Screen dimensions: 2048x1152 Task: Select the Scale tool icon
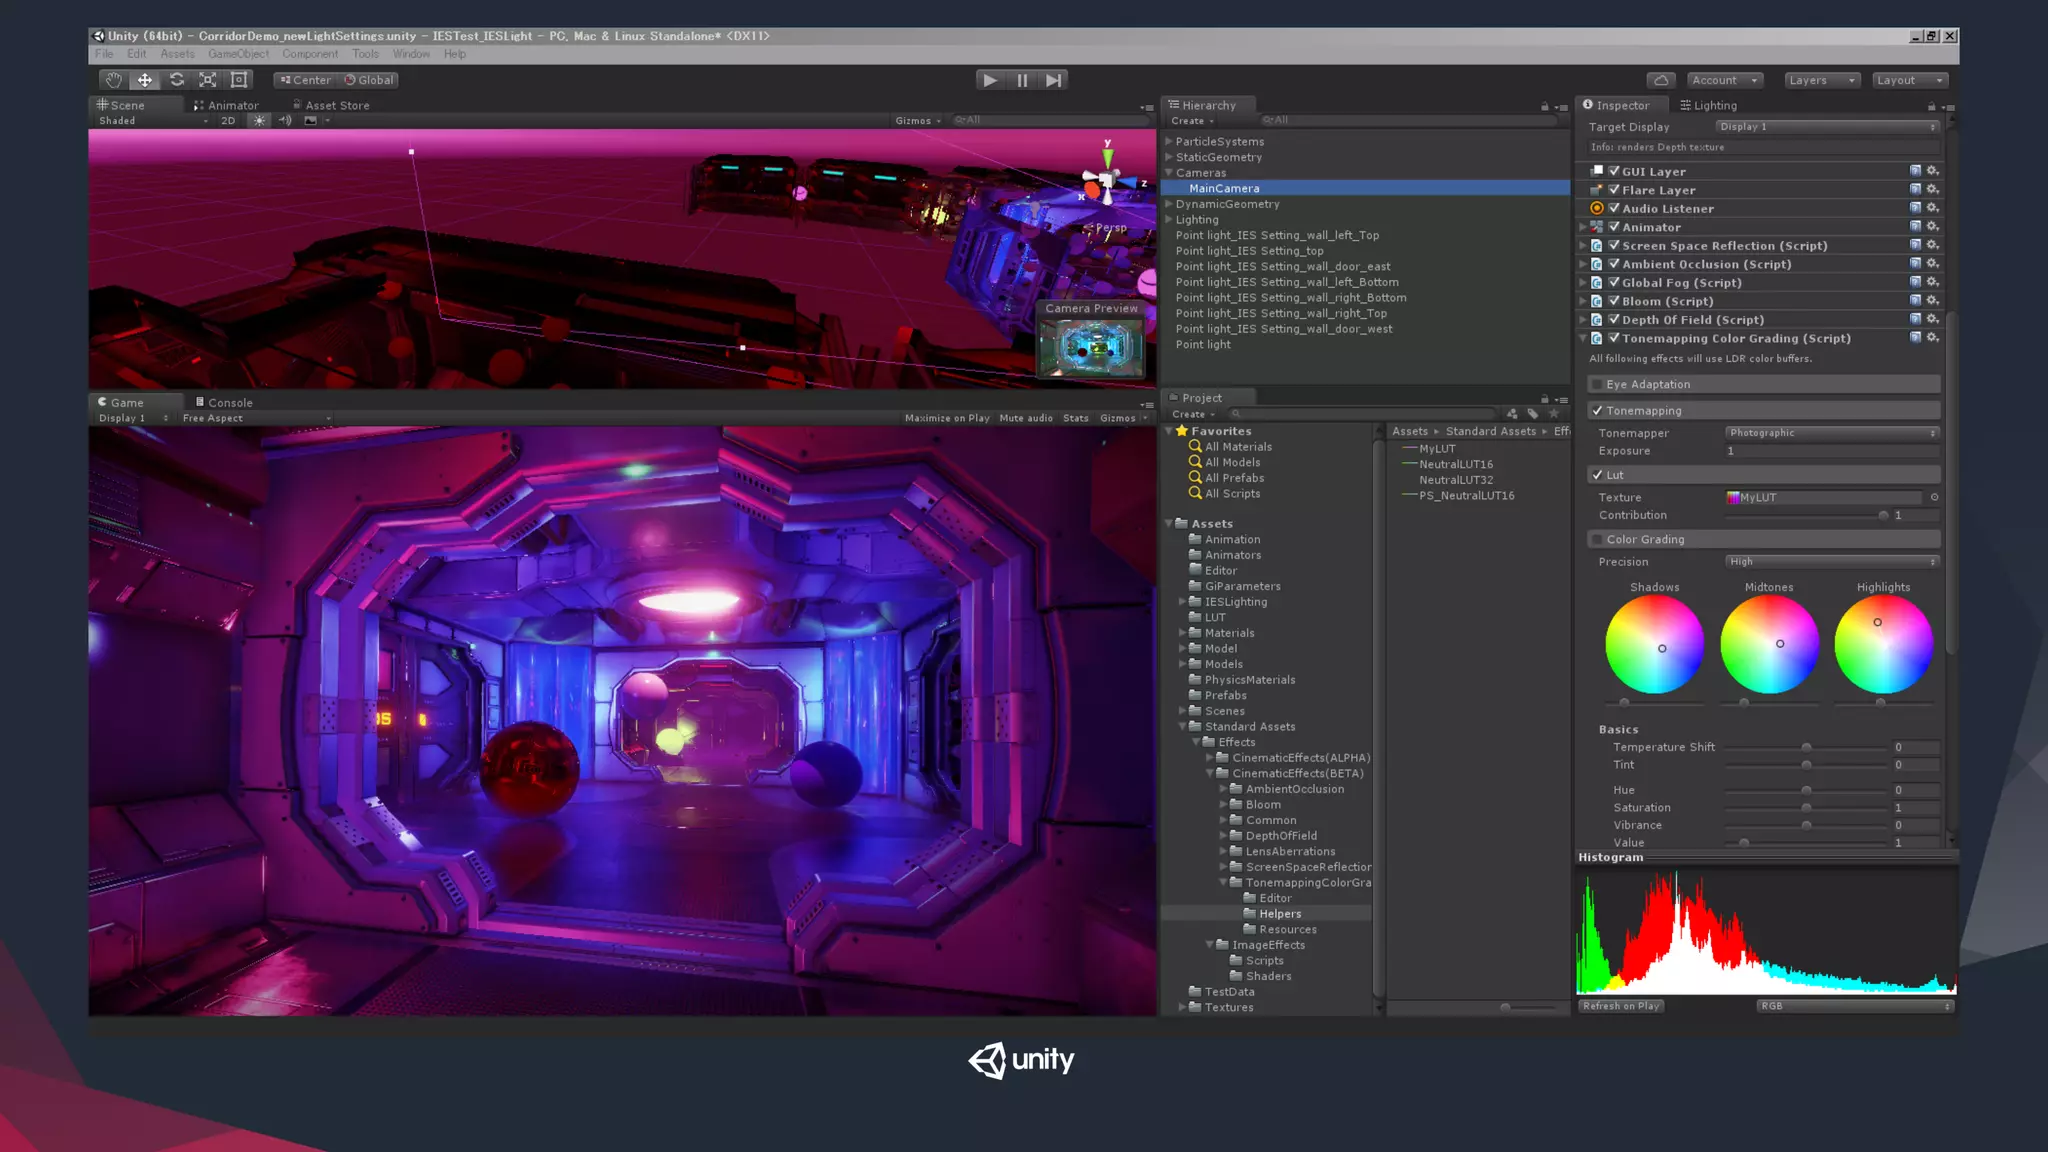208,80
